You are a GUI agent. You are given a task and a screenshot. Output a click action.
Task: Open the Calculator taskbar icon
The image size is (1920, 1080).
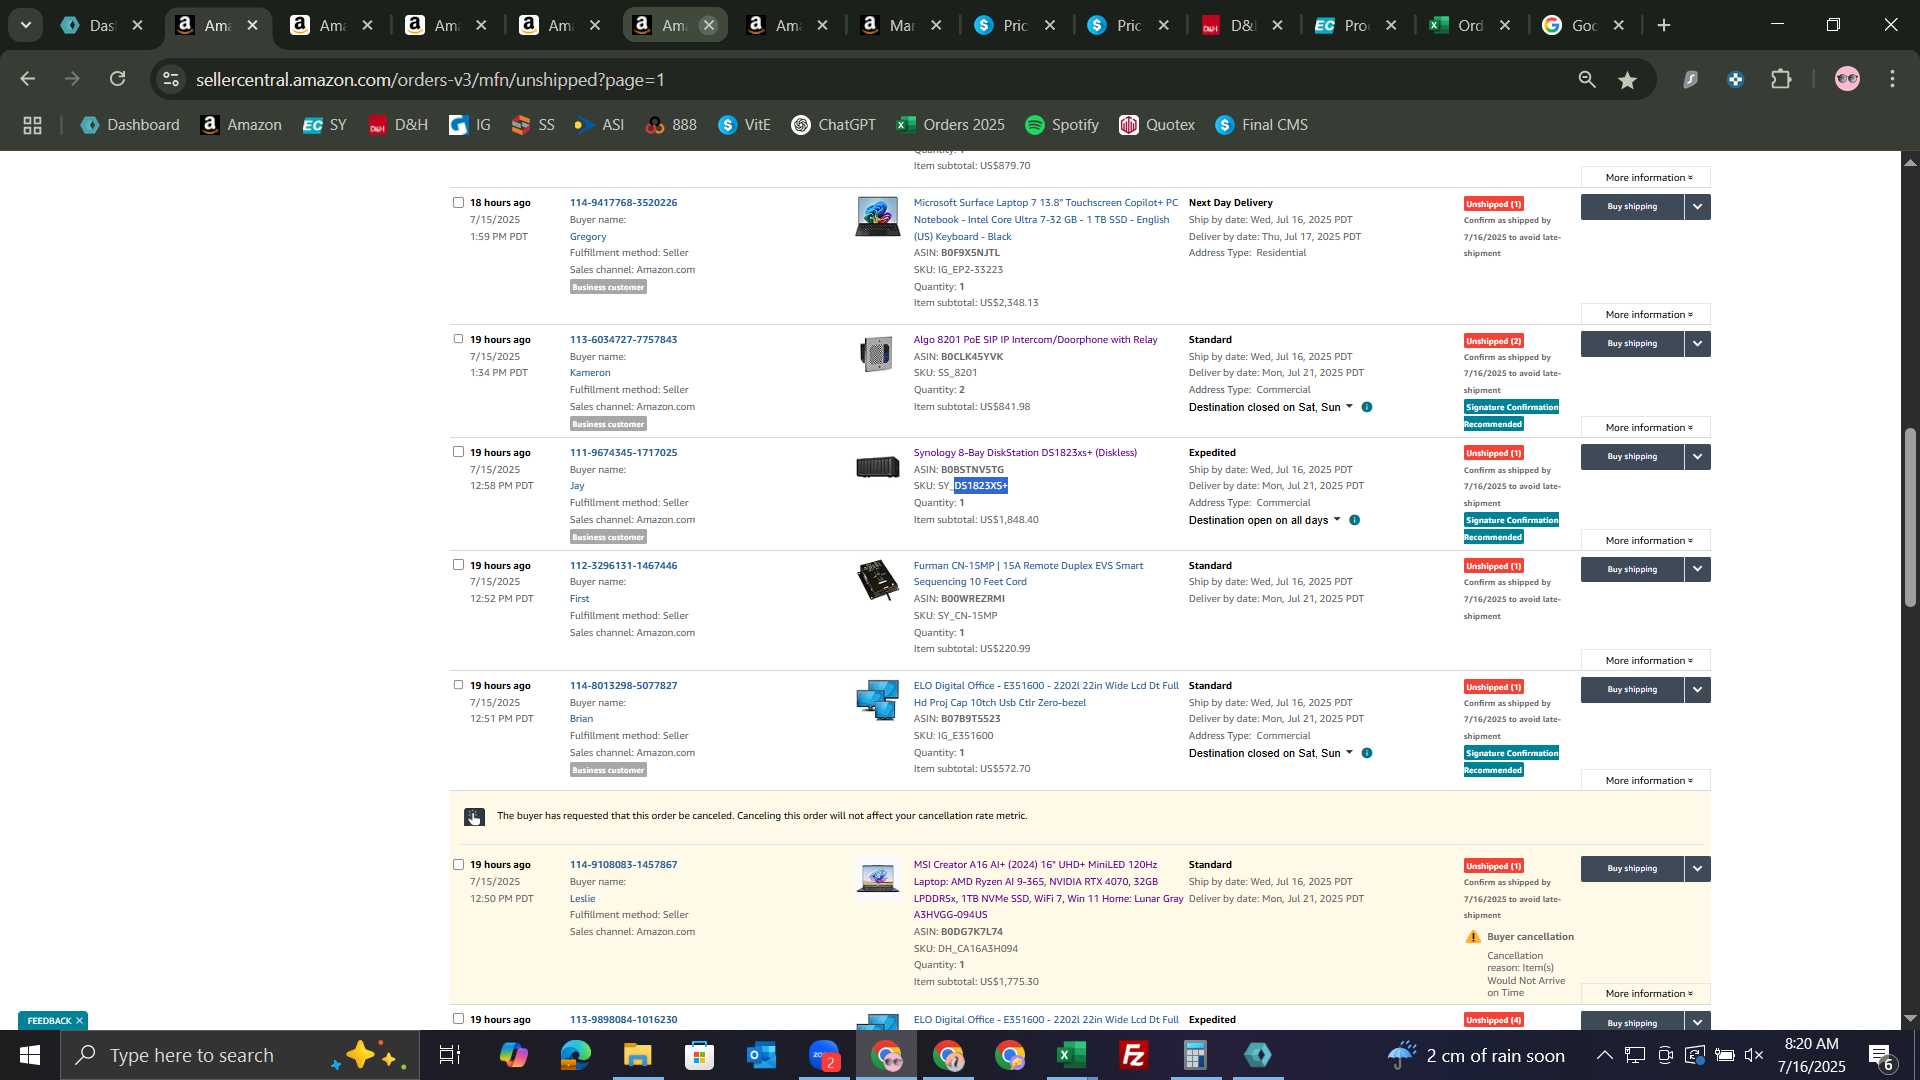pos(1195,1055)
